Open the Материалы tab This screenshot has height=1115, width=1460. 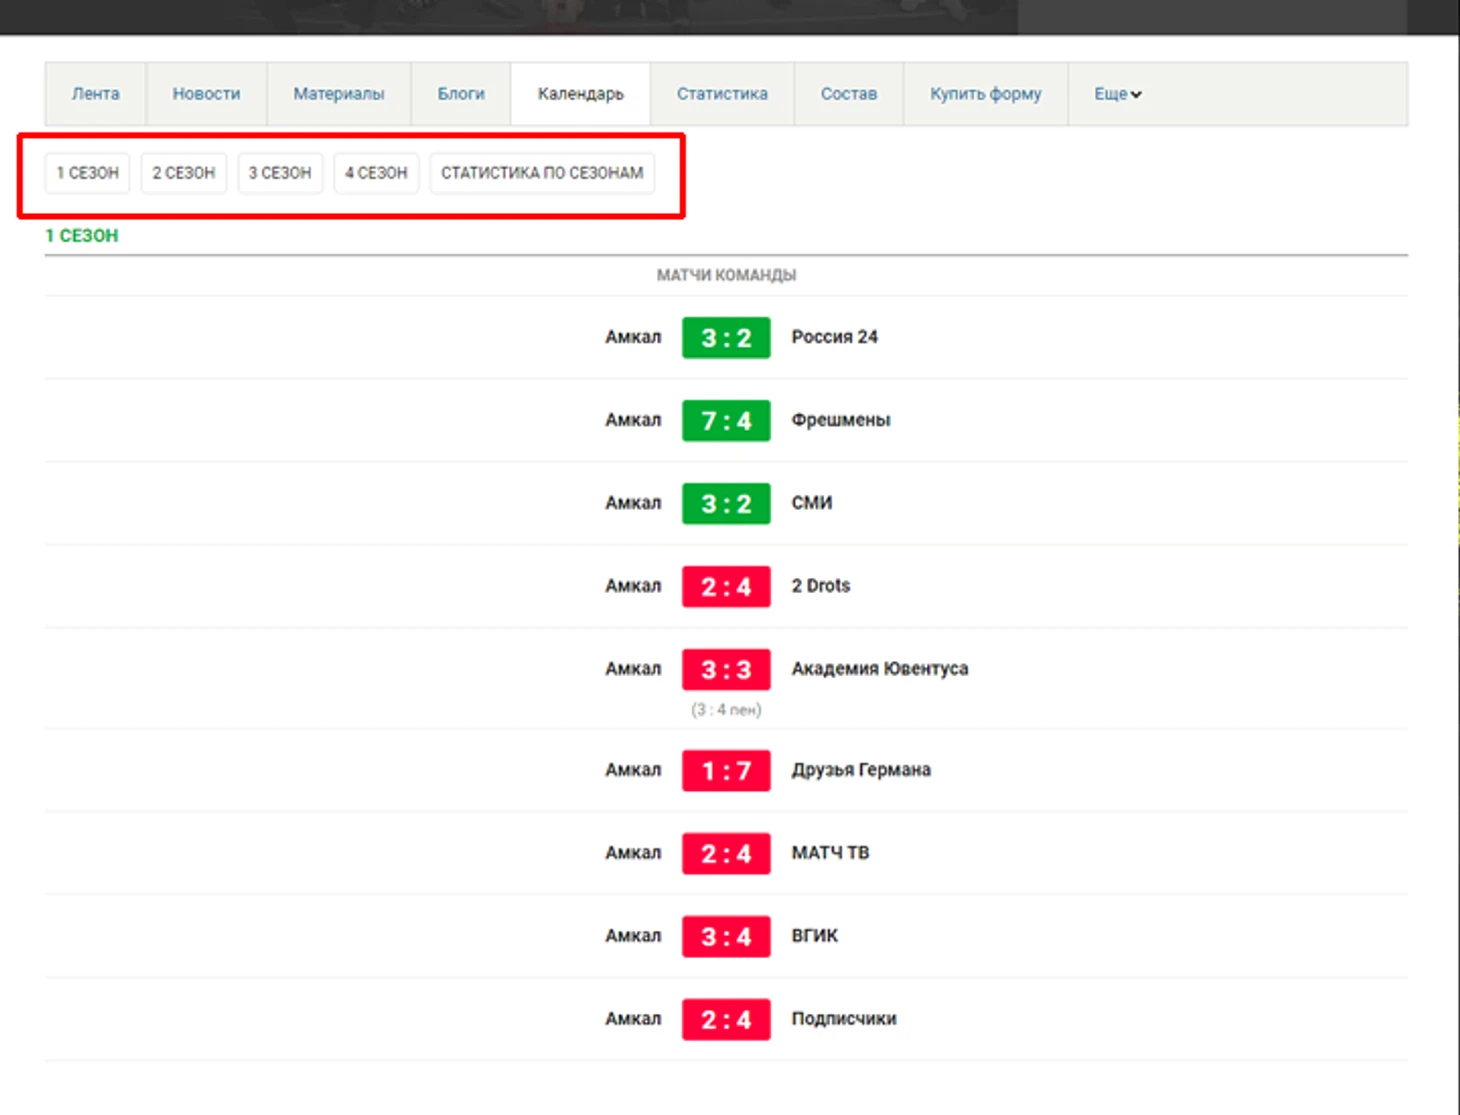(338, 94)
